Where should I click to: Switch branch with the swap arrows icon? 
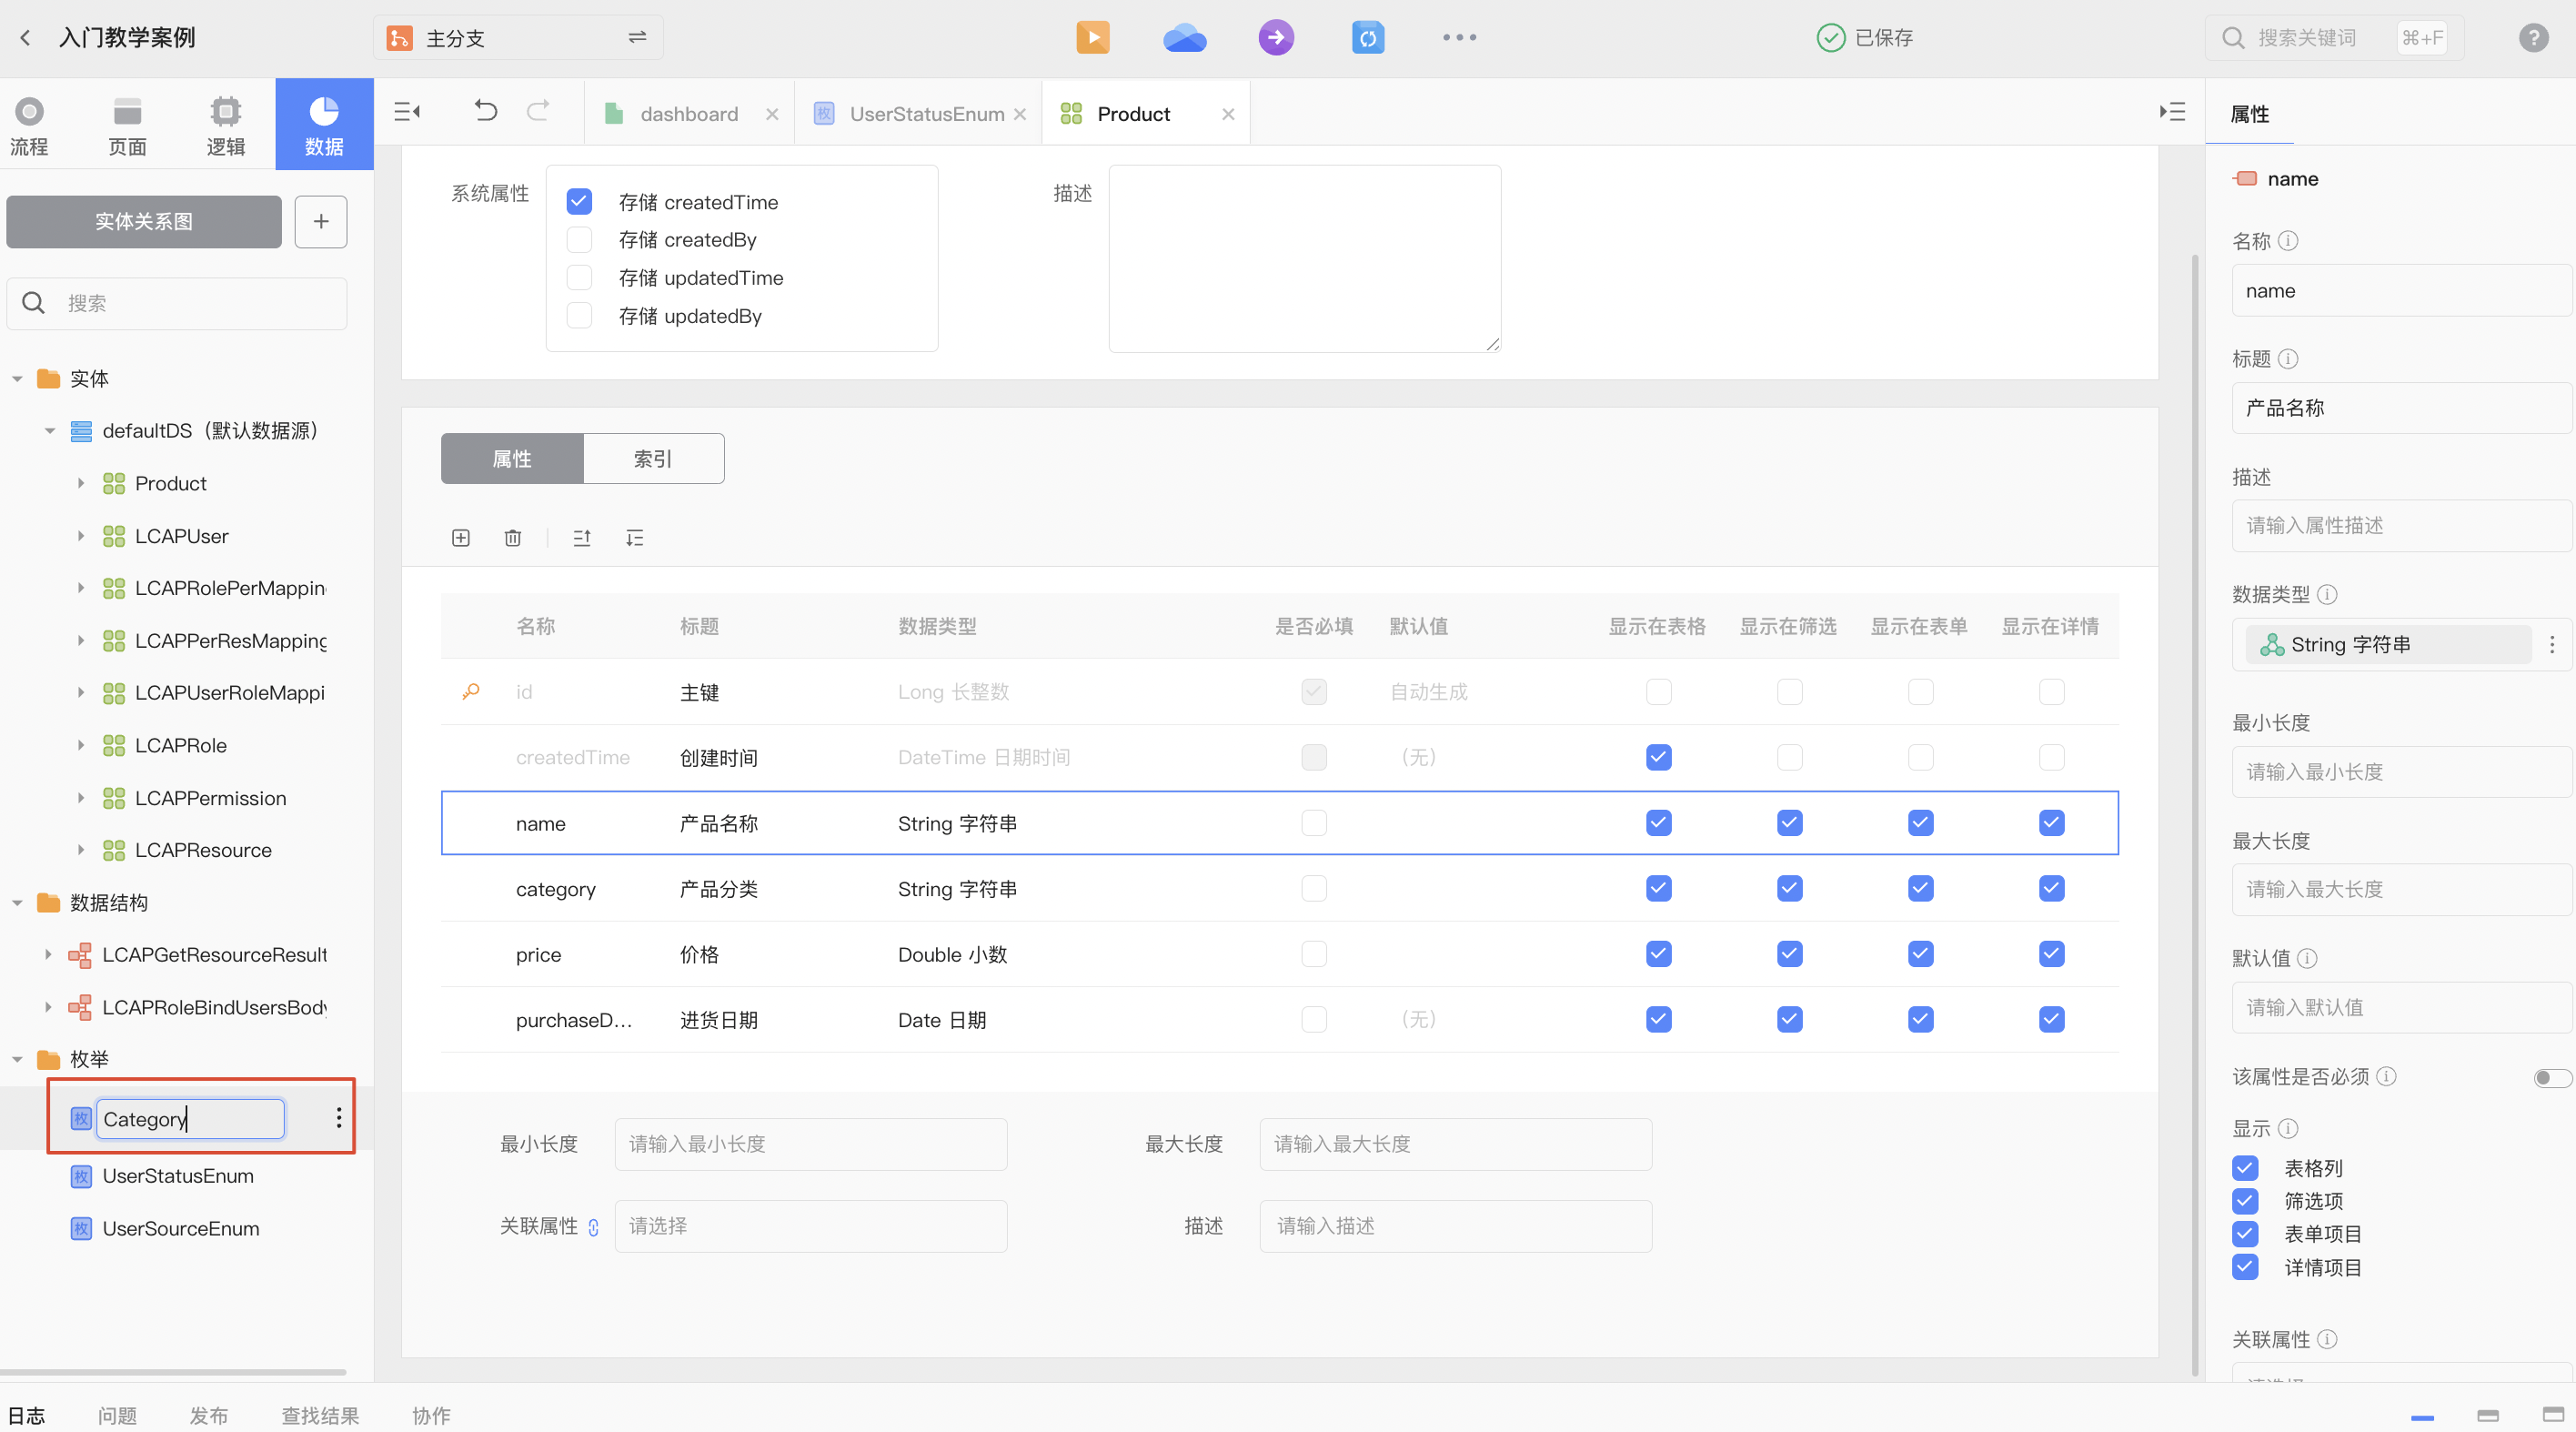637,38
